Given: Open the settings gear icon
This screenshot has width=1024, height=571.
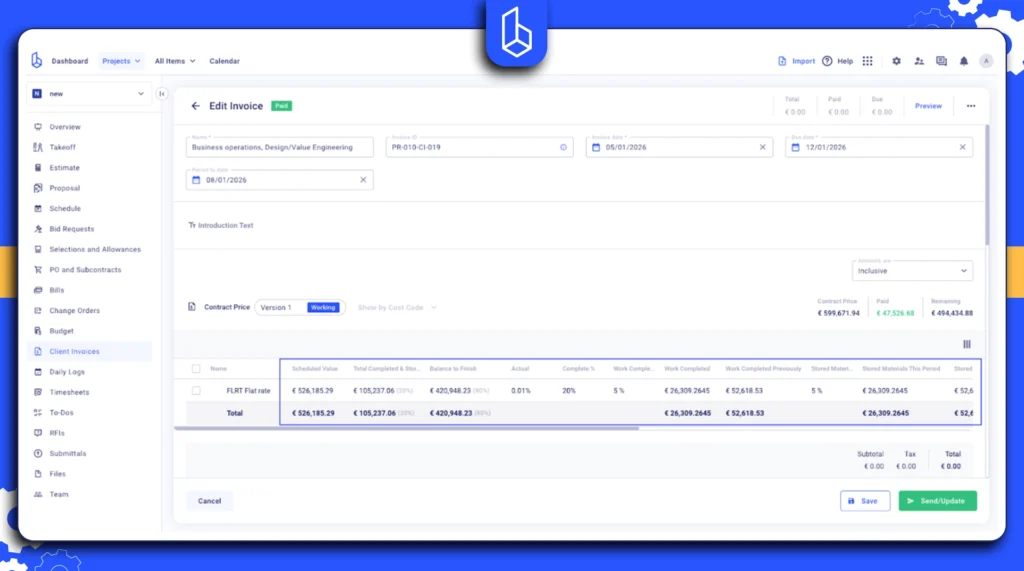Looking at the screenshot, I should pos(897,61).
